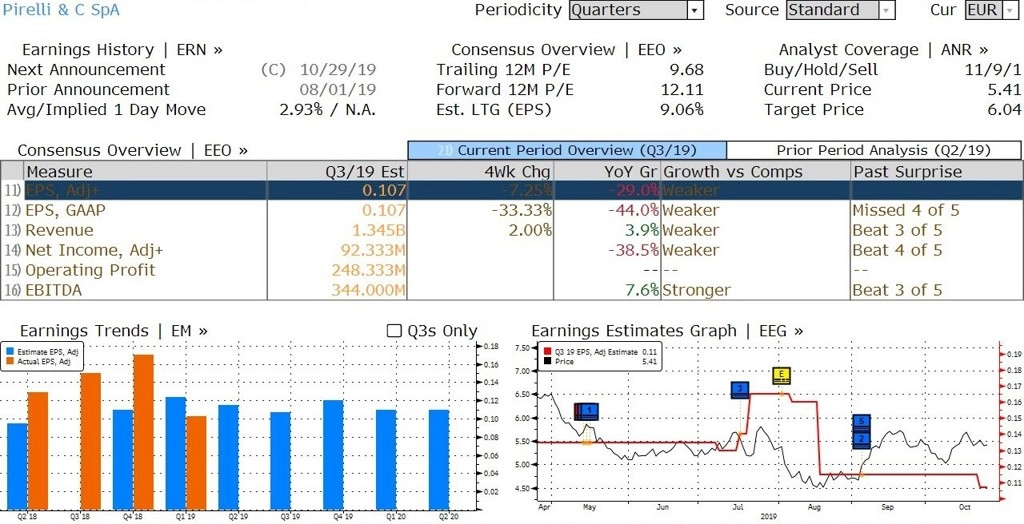Click Target Price value 6.04
1024x524 pixels.
pyautogui.click(x=1004, y=110)
